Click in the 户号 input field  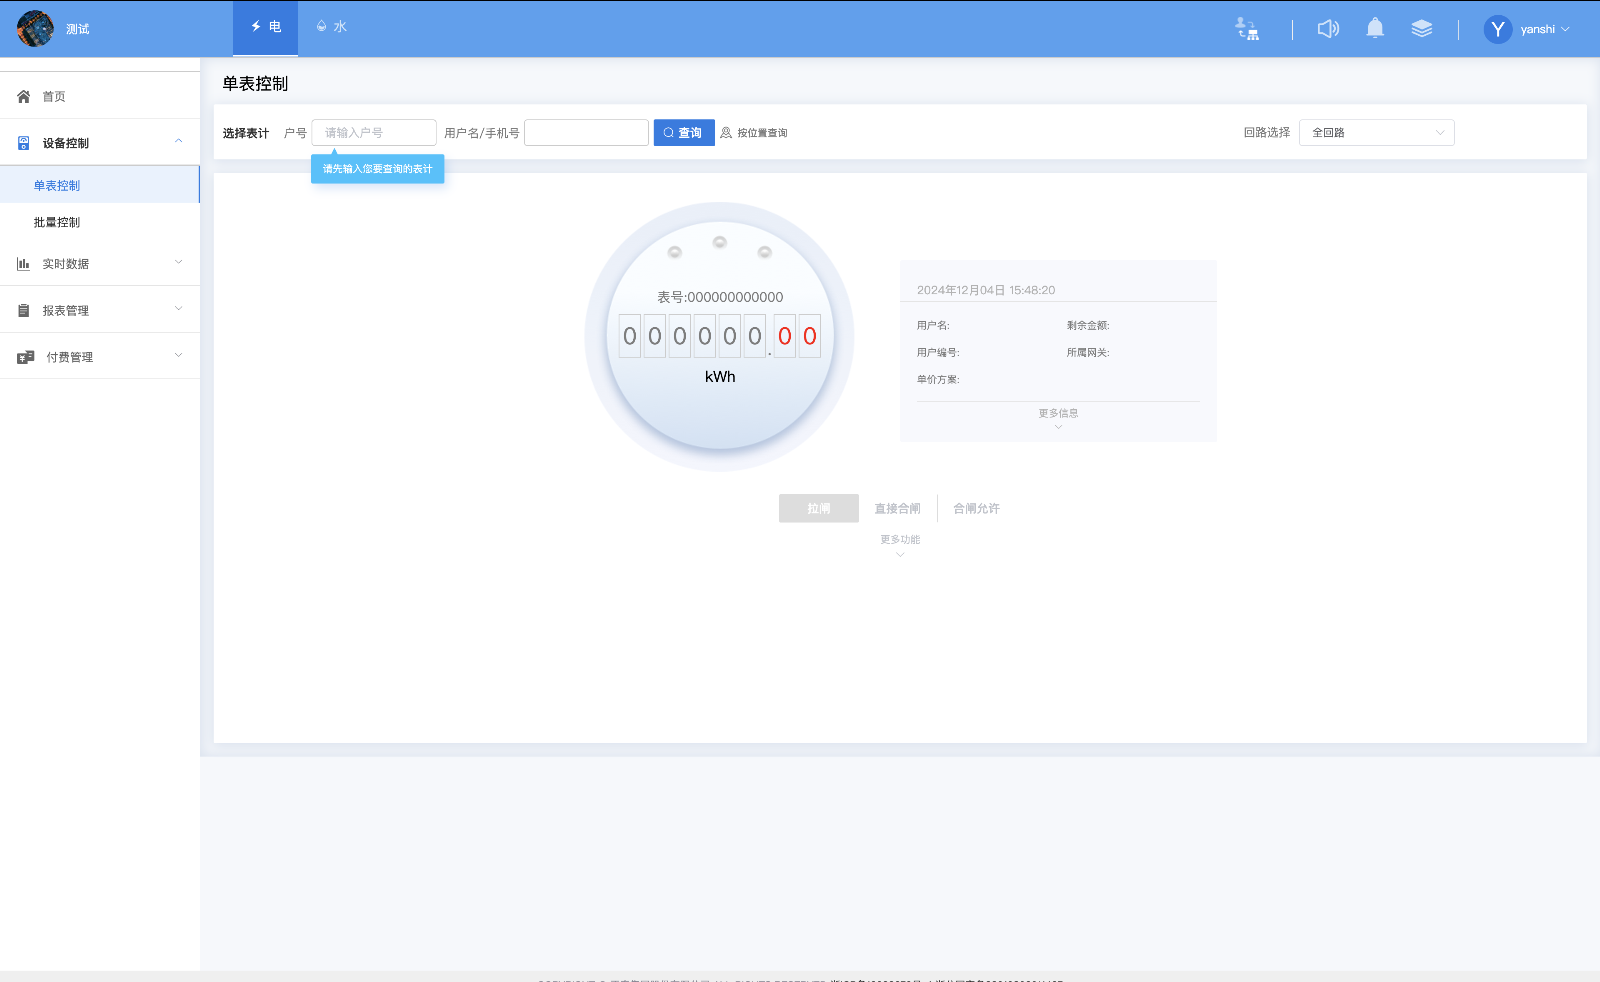pyautogui.click(x=374, y=133)
